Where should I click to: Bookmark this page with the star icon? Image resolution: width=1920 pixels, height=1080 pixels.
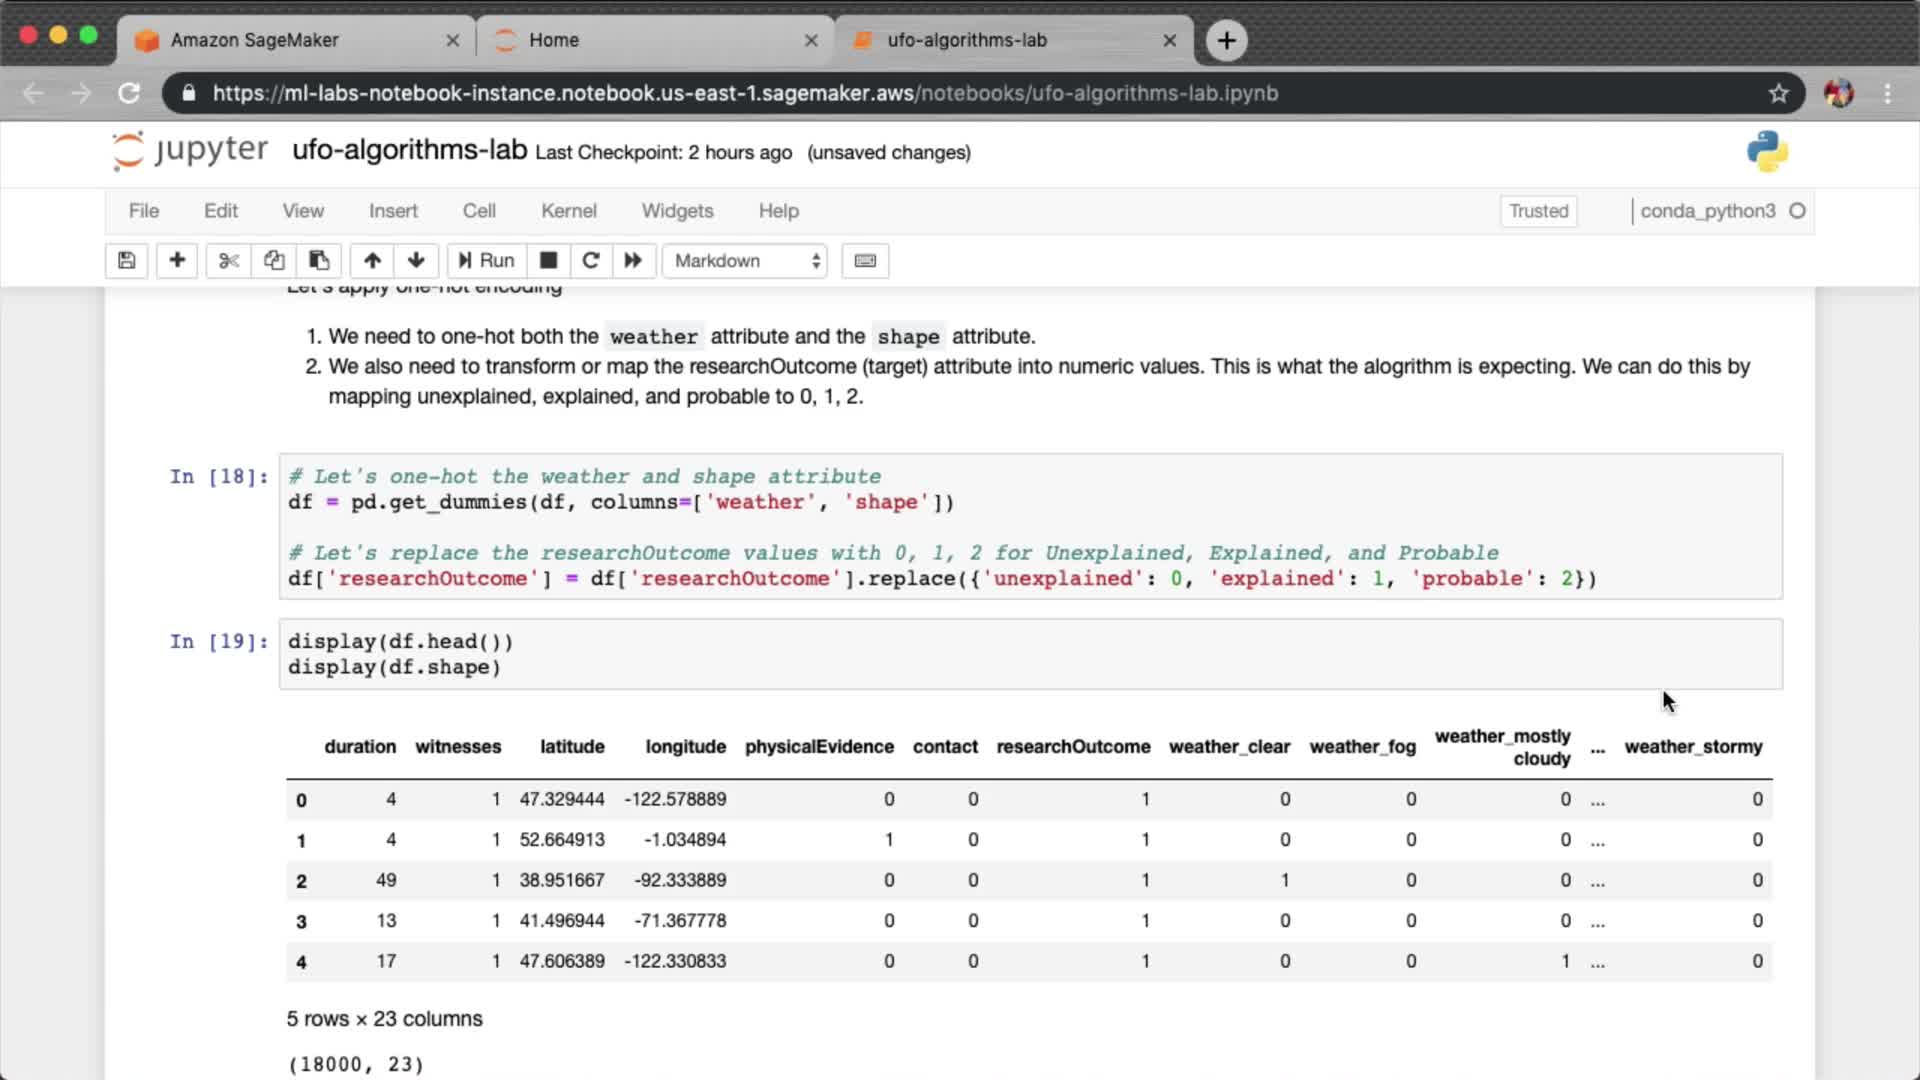pos(1778,93)
